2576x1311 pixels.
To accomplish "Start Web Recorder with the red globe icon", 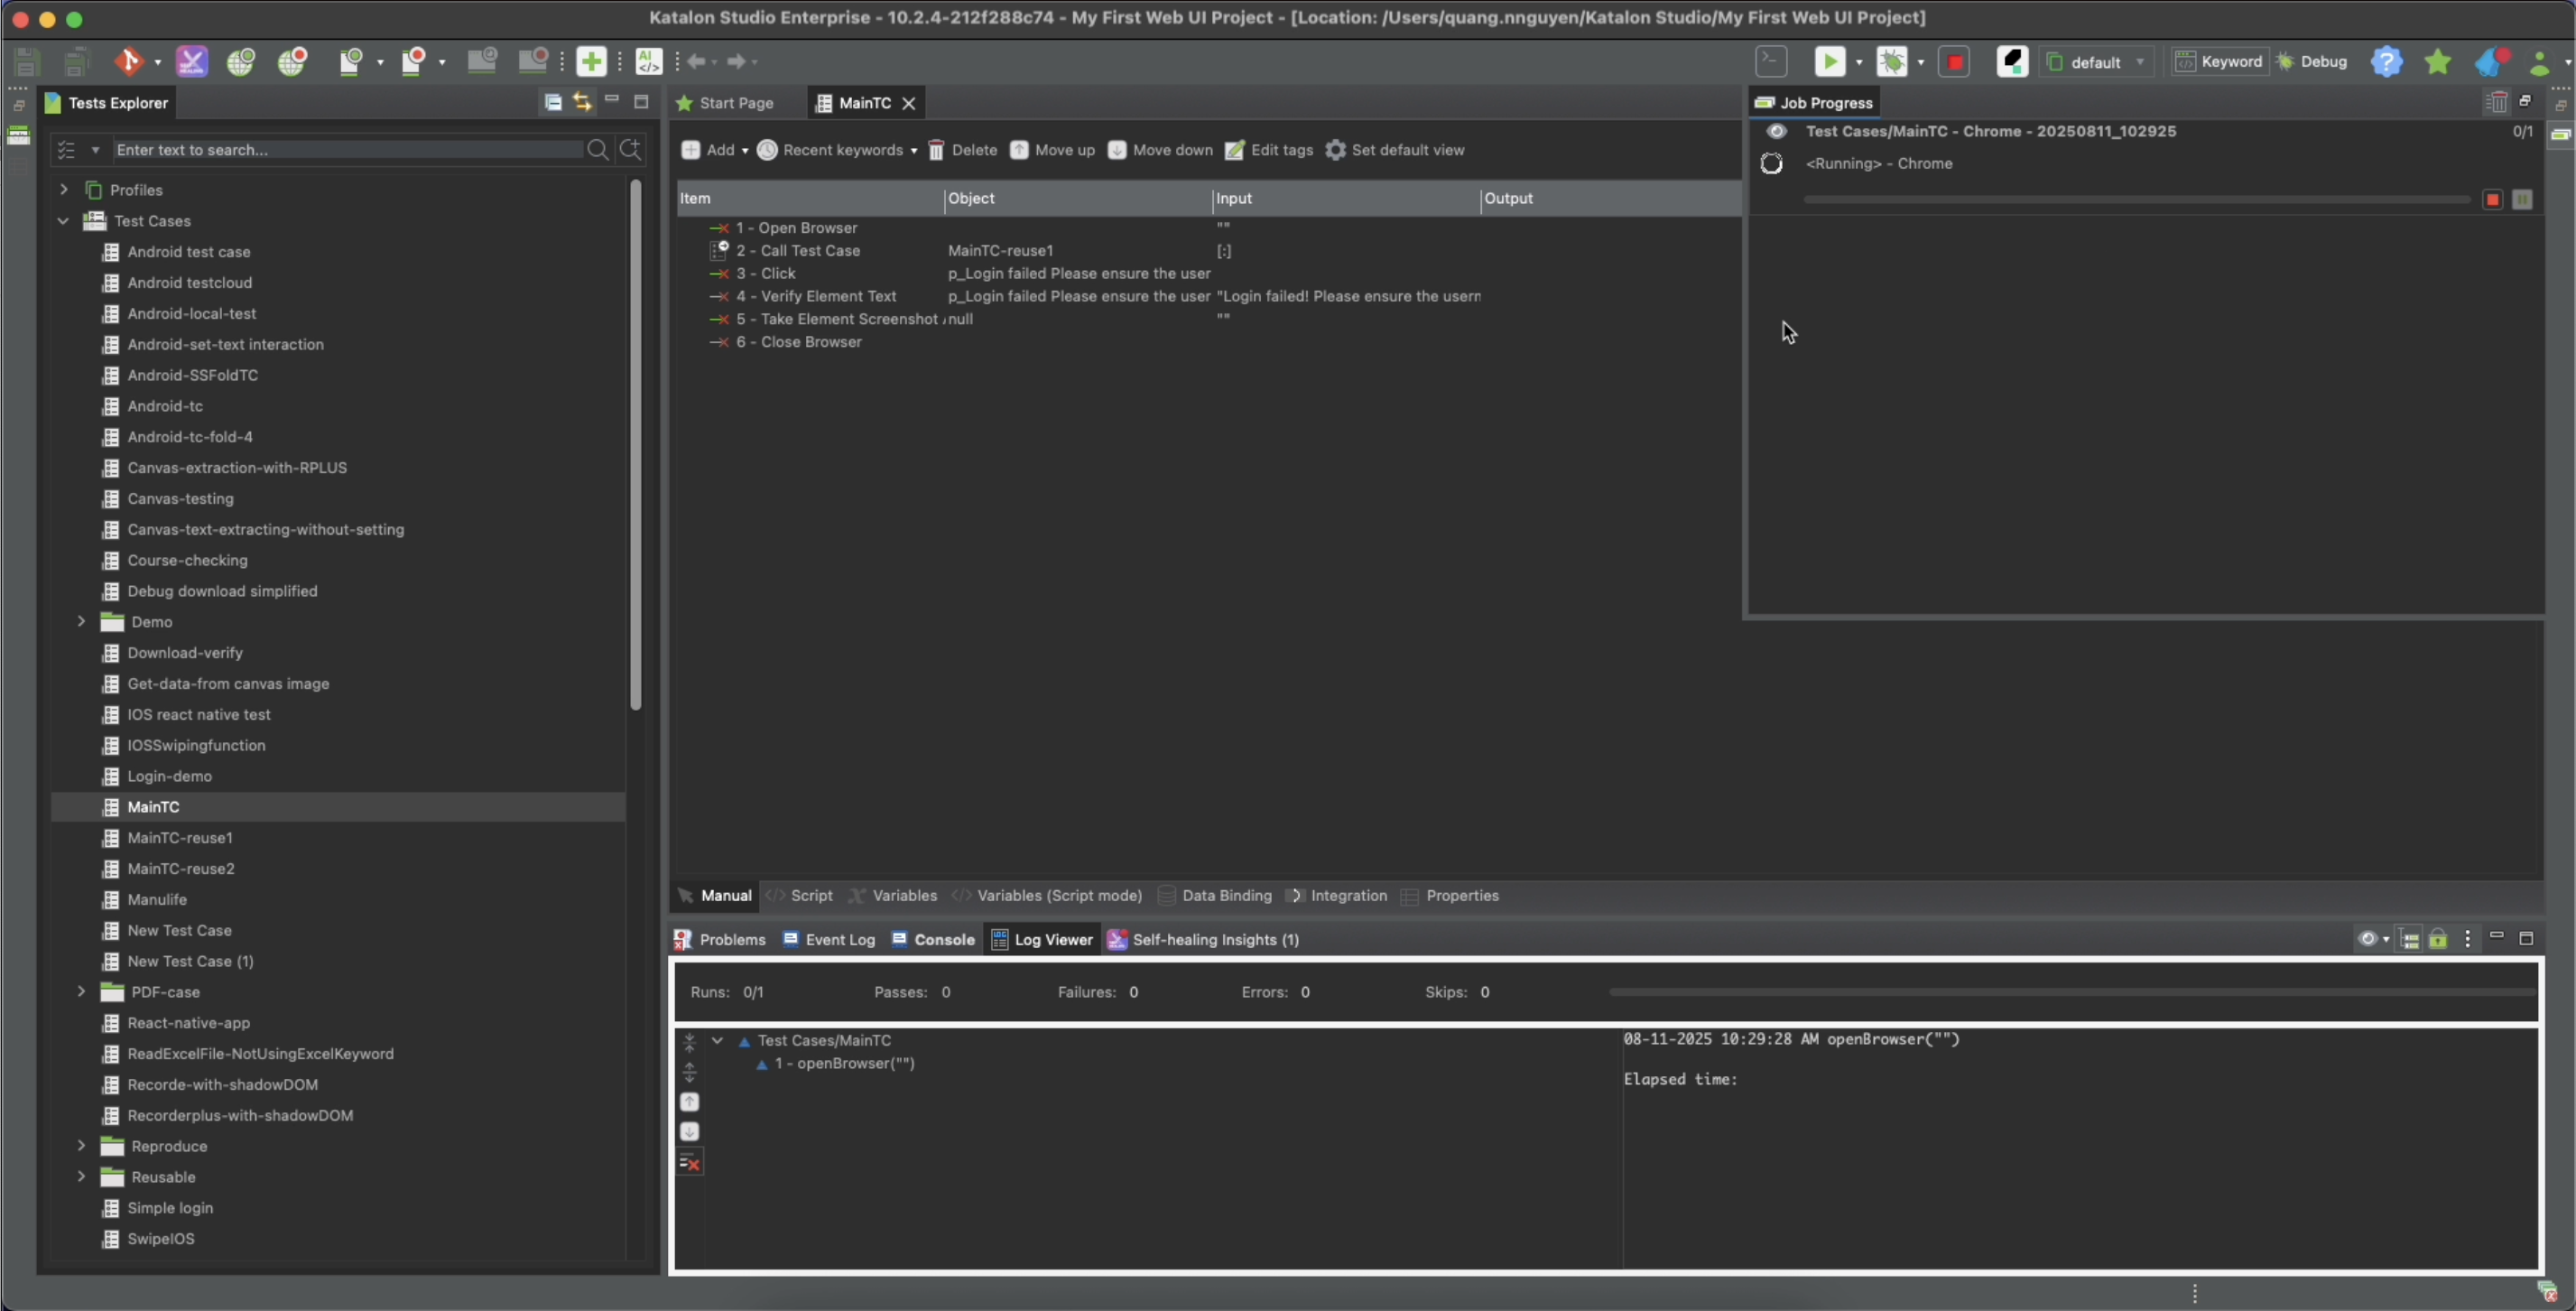I will [x=293, y=62].
